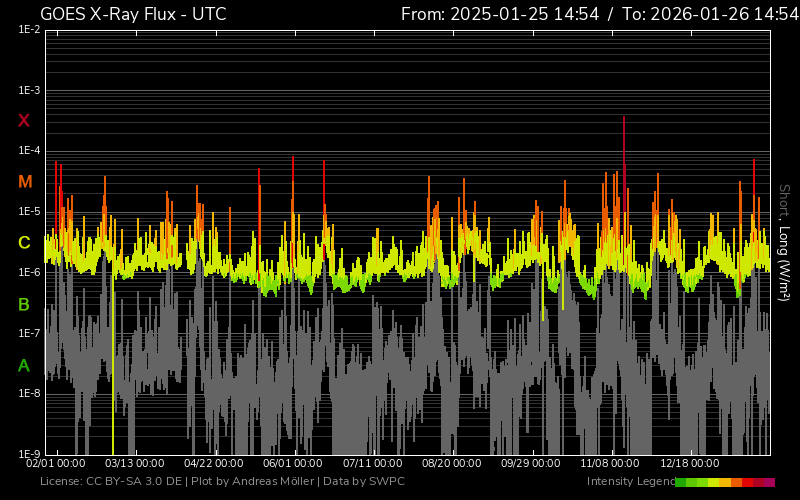This screenshot has height=500, width=800.
Task: Click the orange M flare class label
Action: pyautogui.click(x=24, y=182)
